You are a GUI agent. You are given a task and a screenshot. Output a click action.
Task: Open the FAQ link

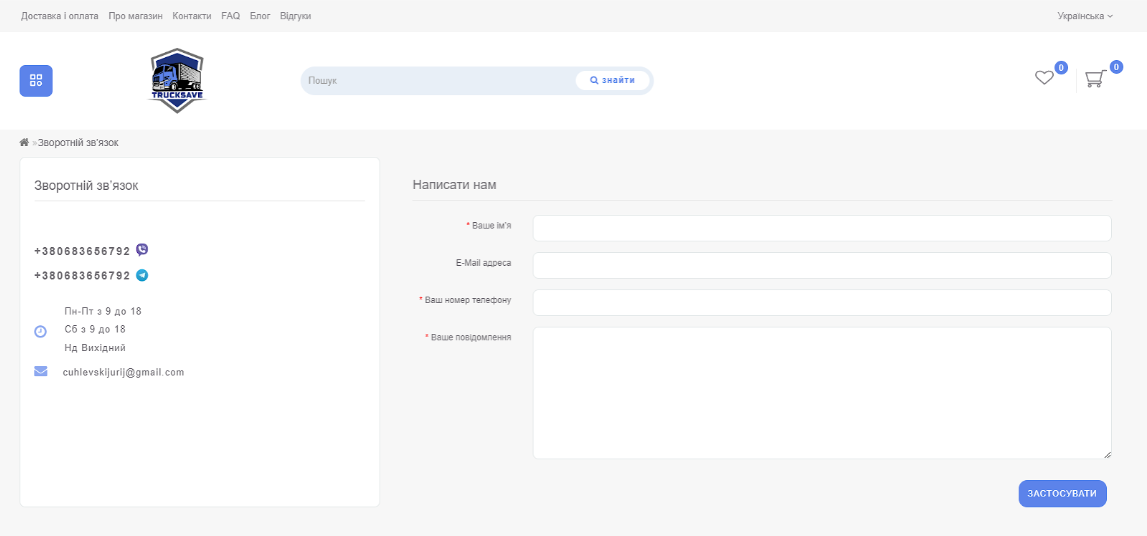tap(230, 16)
